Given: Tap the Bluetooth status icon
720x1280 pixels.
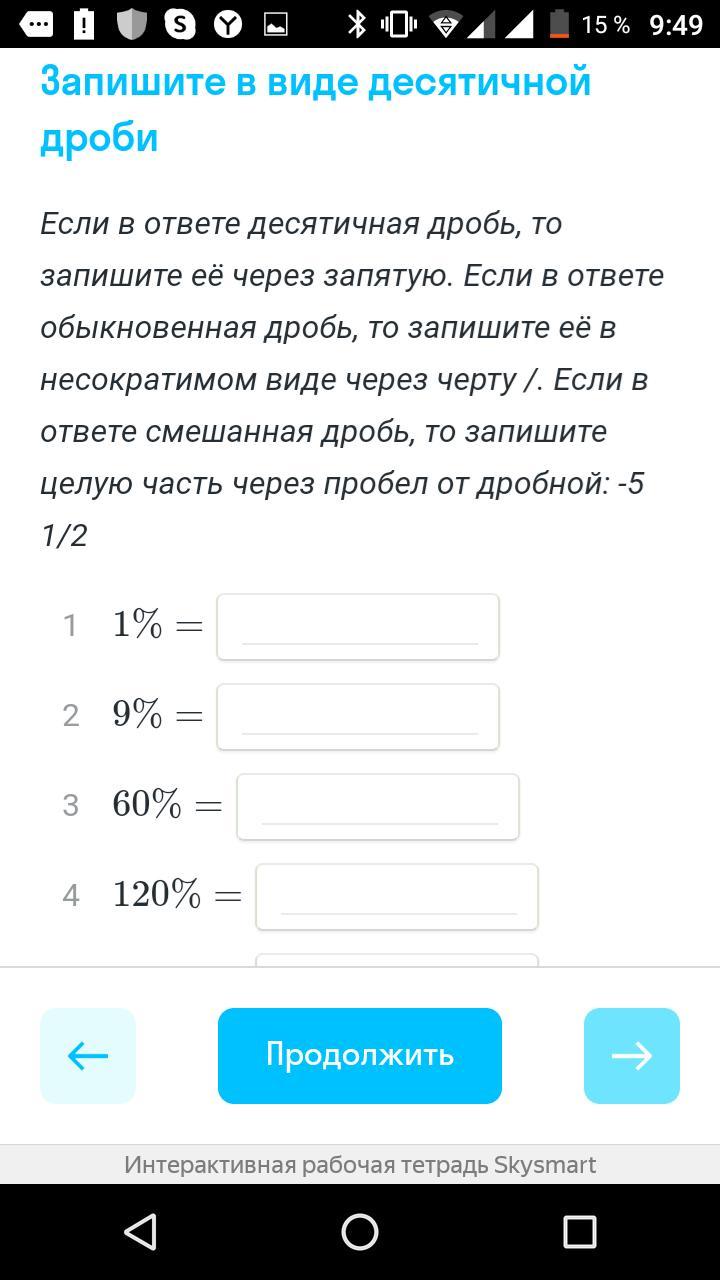Looking at the screenshot, I should [x=356, y=24].
